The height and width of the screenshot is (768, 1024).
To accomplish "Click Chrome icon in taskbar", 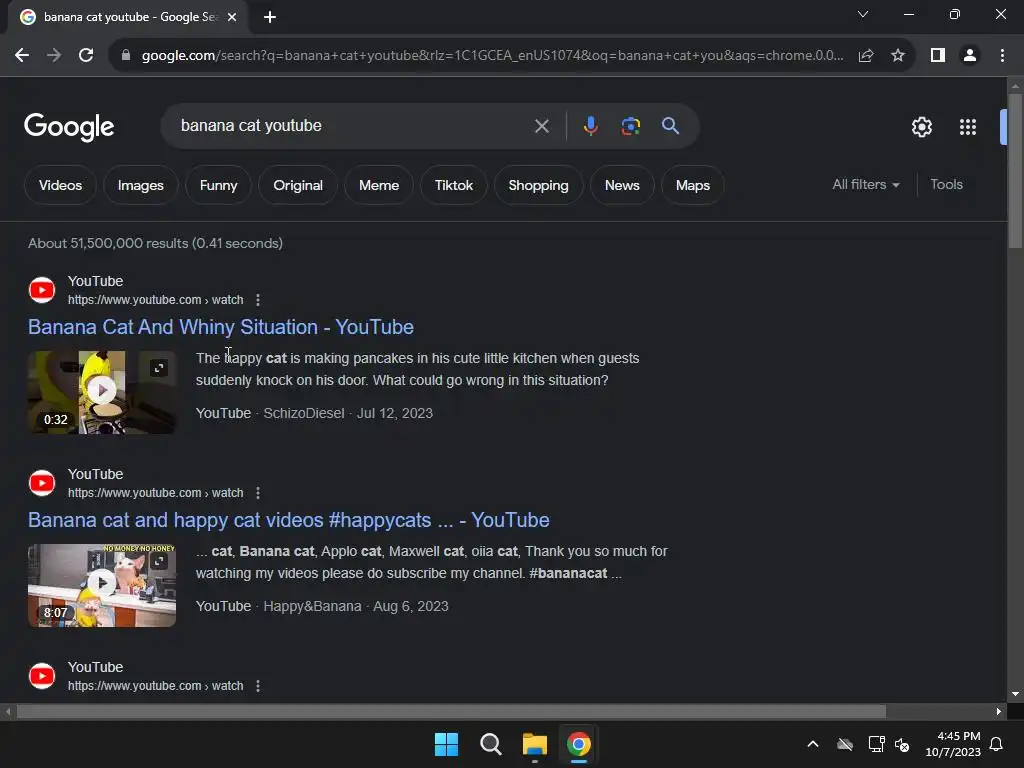I will coord(579,744).
